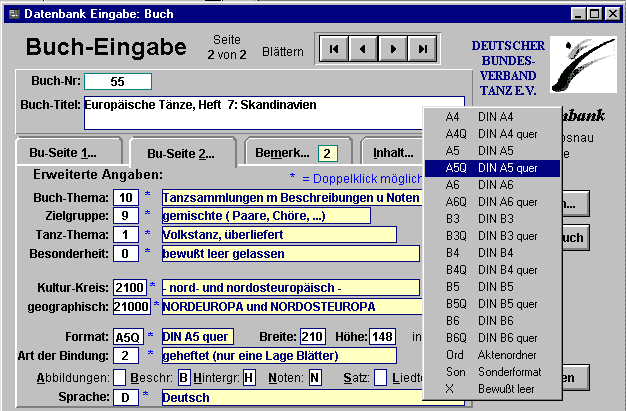The height and width of the screenshot is (411, 626).
Task: Go to the previous page
Action: click(x=363, y=49)
